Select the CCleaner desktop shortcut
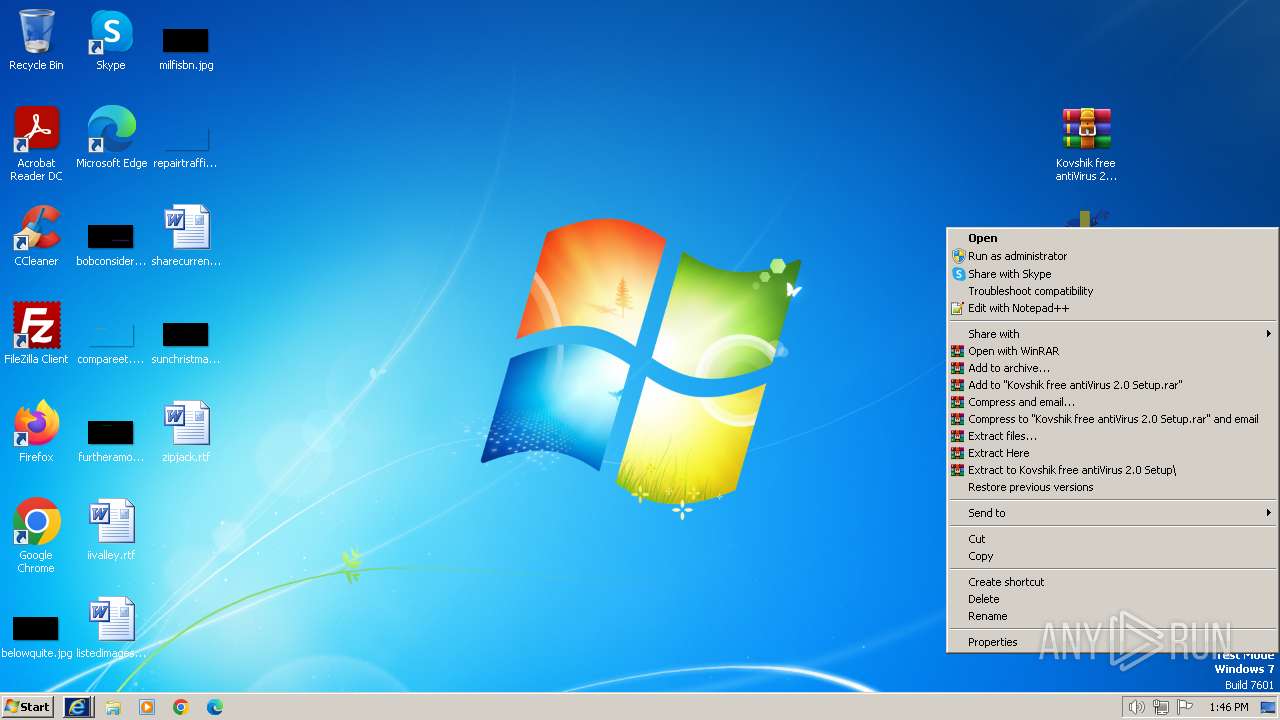 coord(36,235)
